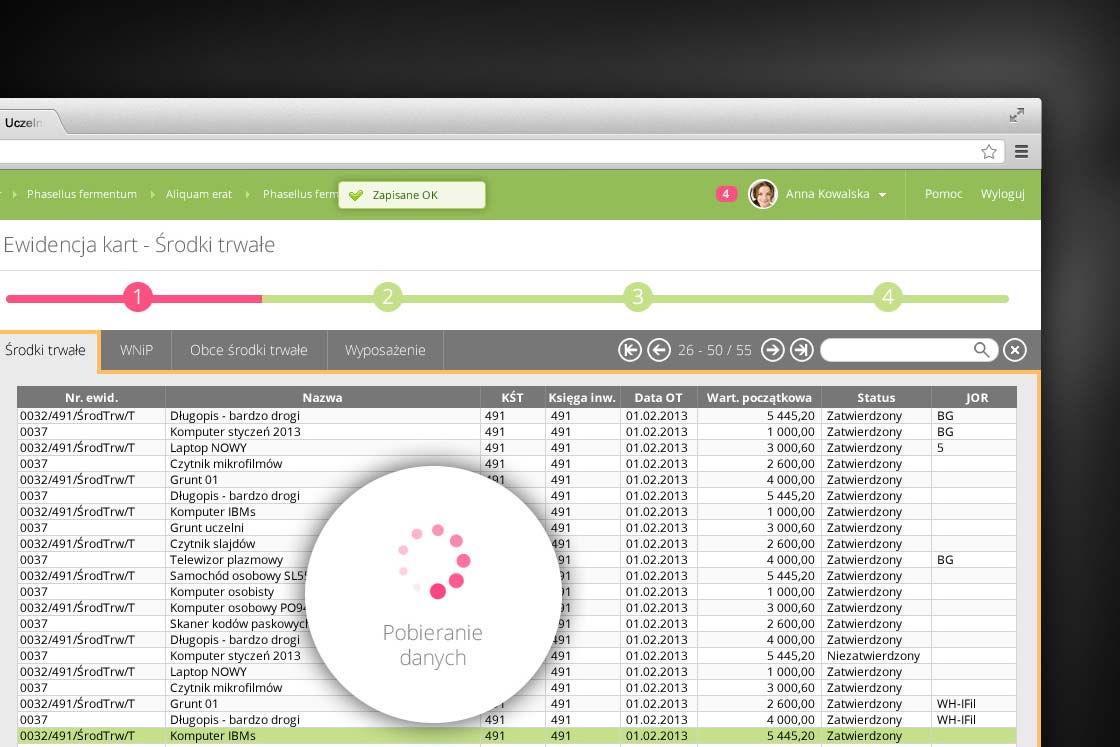Switch to the WNiP tab
This screenshot has width=1120, height=747.
(x=136, y=351)
